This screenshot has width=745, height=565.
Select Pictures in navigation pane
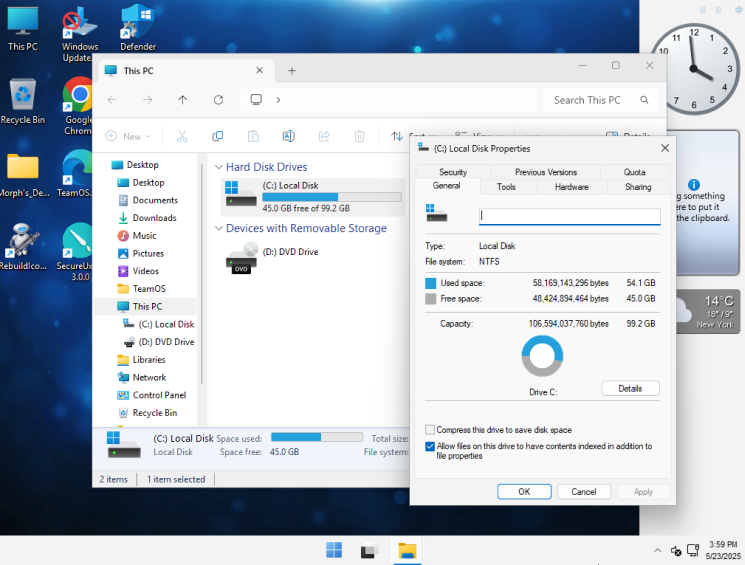141,253
